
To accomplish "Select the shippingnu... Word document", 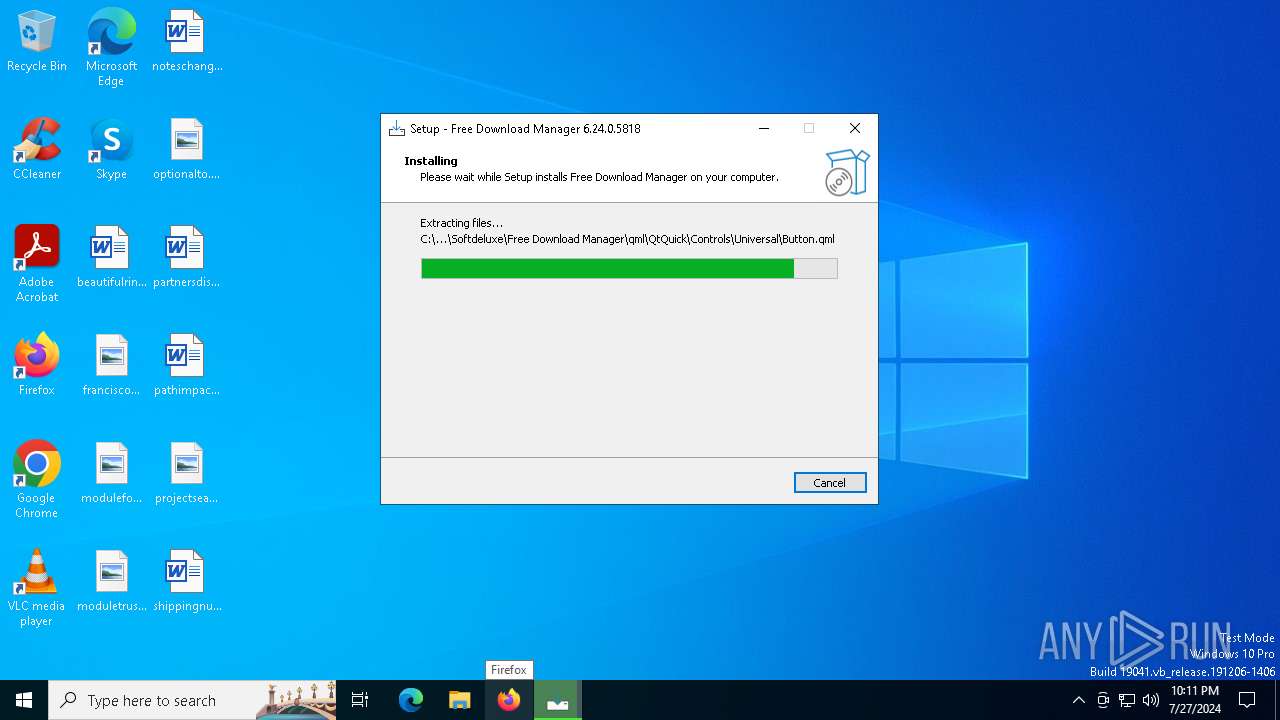I will point(187,582).
